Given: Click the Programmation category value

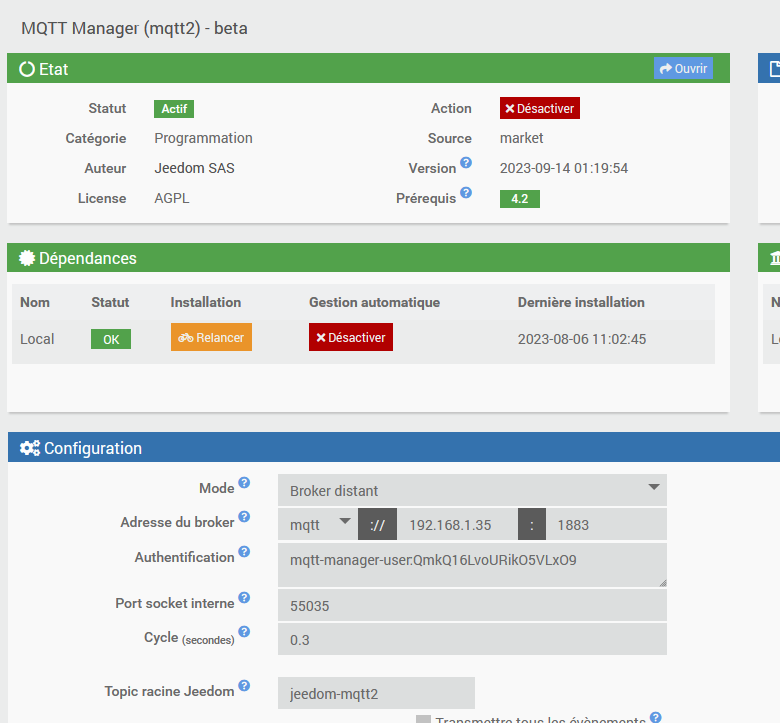Looking at the screenshot, I should coord(203,138).
